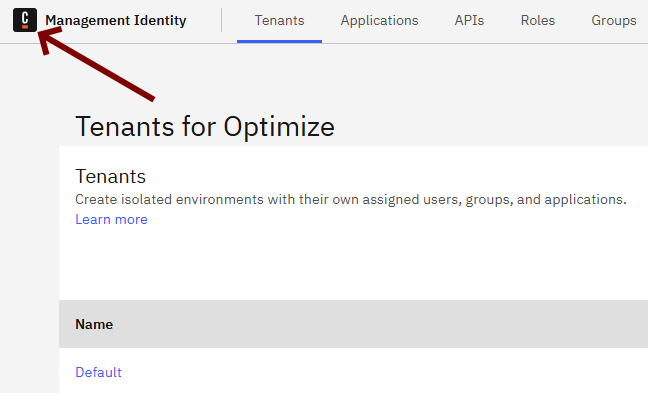Follow the Learn more link
Screen dimensions: 648x393
[x=111, y=219]
